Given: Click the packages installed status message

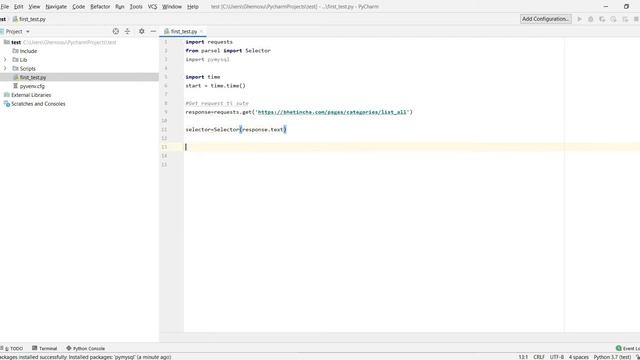Looking at the screenshot, I should click(x=86, y=357).
